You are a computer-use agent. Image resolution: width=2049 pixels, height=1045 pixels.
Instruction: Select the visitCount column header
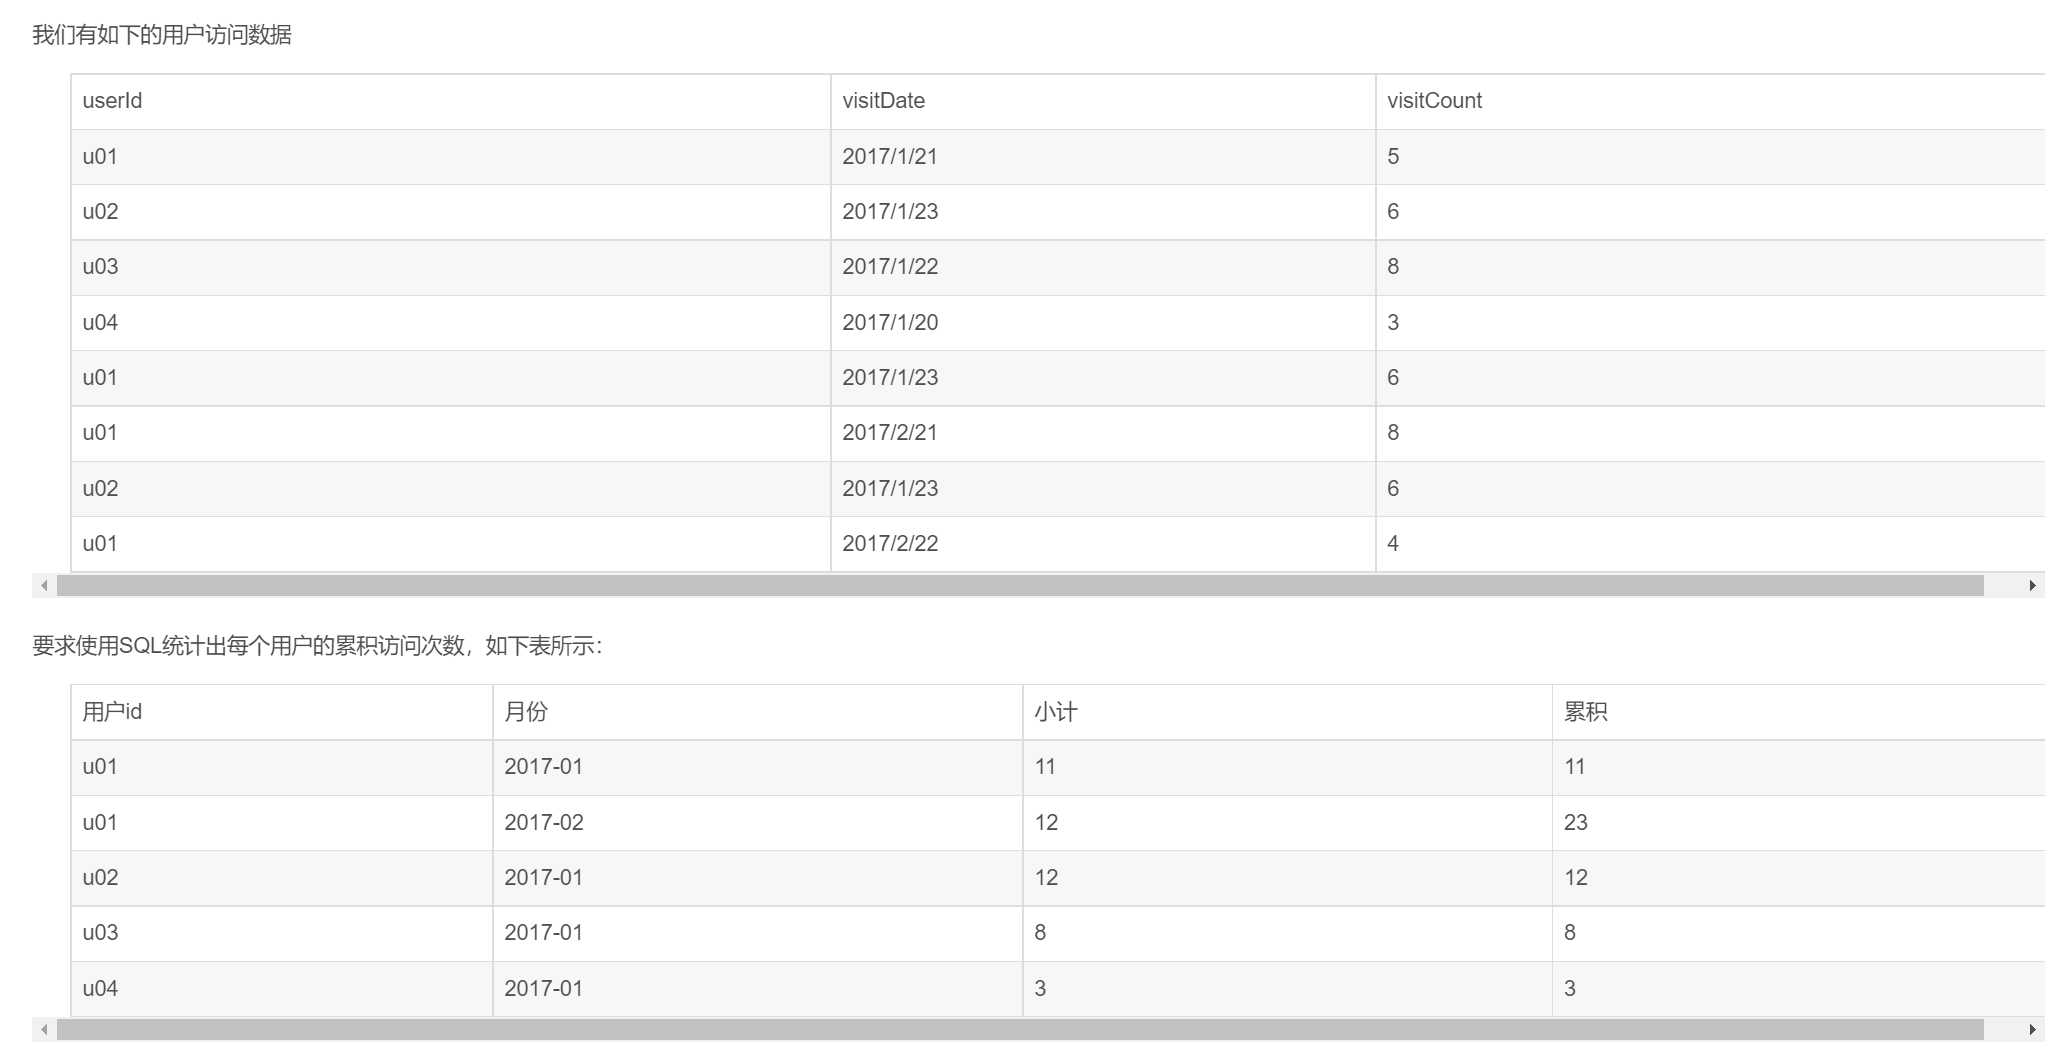(x=1434, y=101)
